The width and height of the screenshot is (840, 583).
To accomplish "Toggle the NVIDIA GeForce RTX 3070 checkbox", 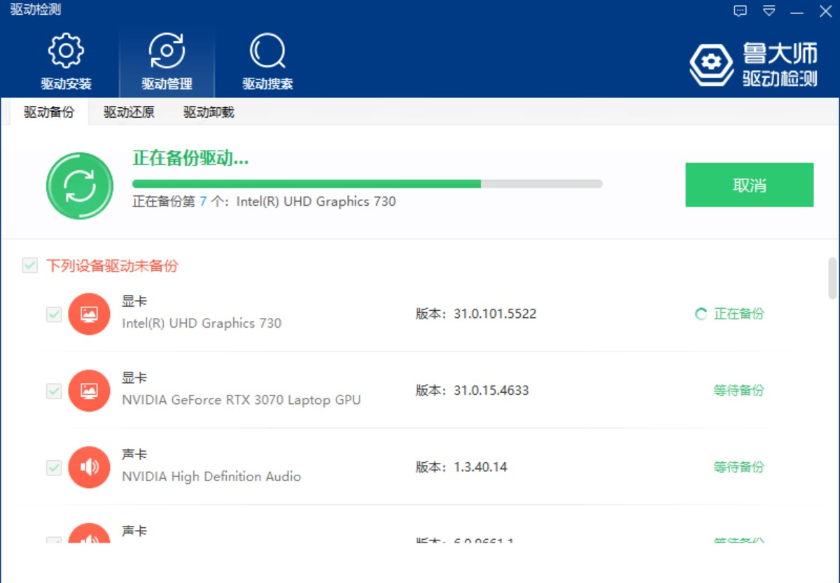I will [x=54, y=391].
